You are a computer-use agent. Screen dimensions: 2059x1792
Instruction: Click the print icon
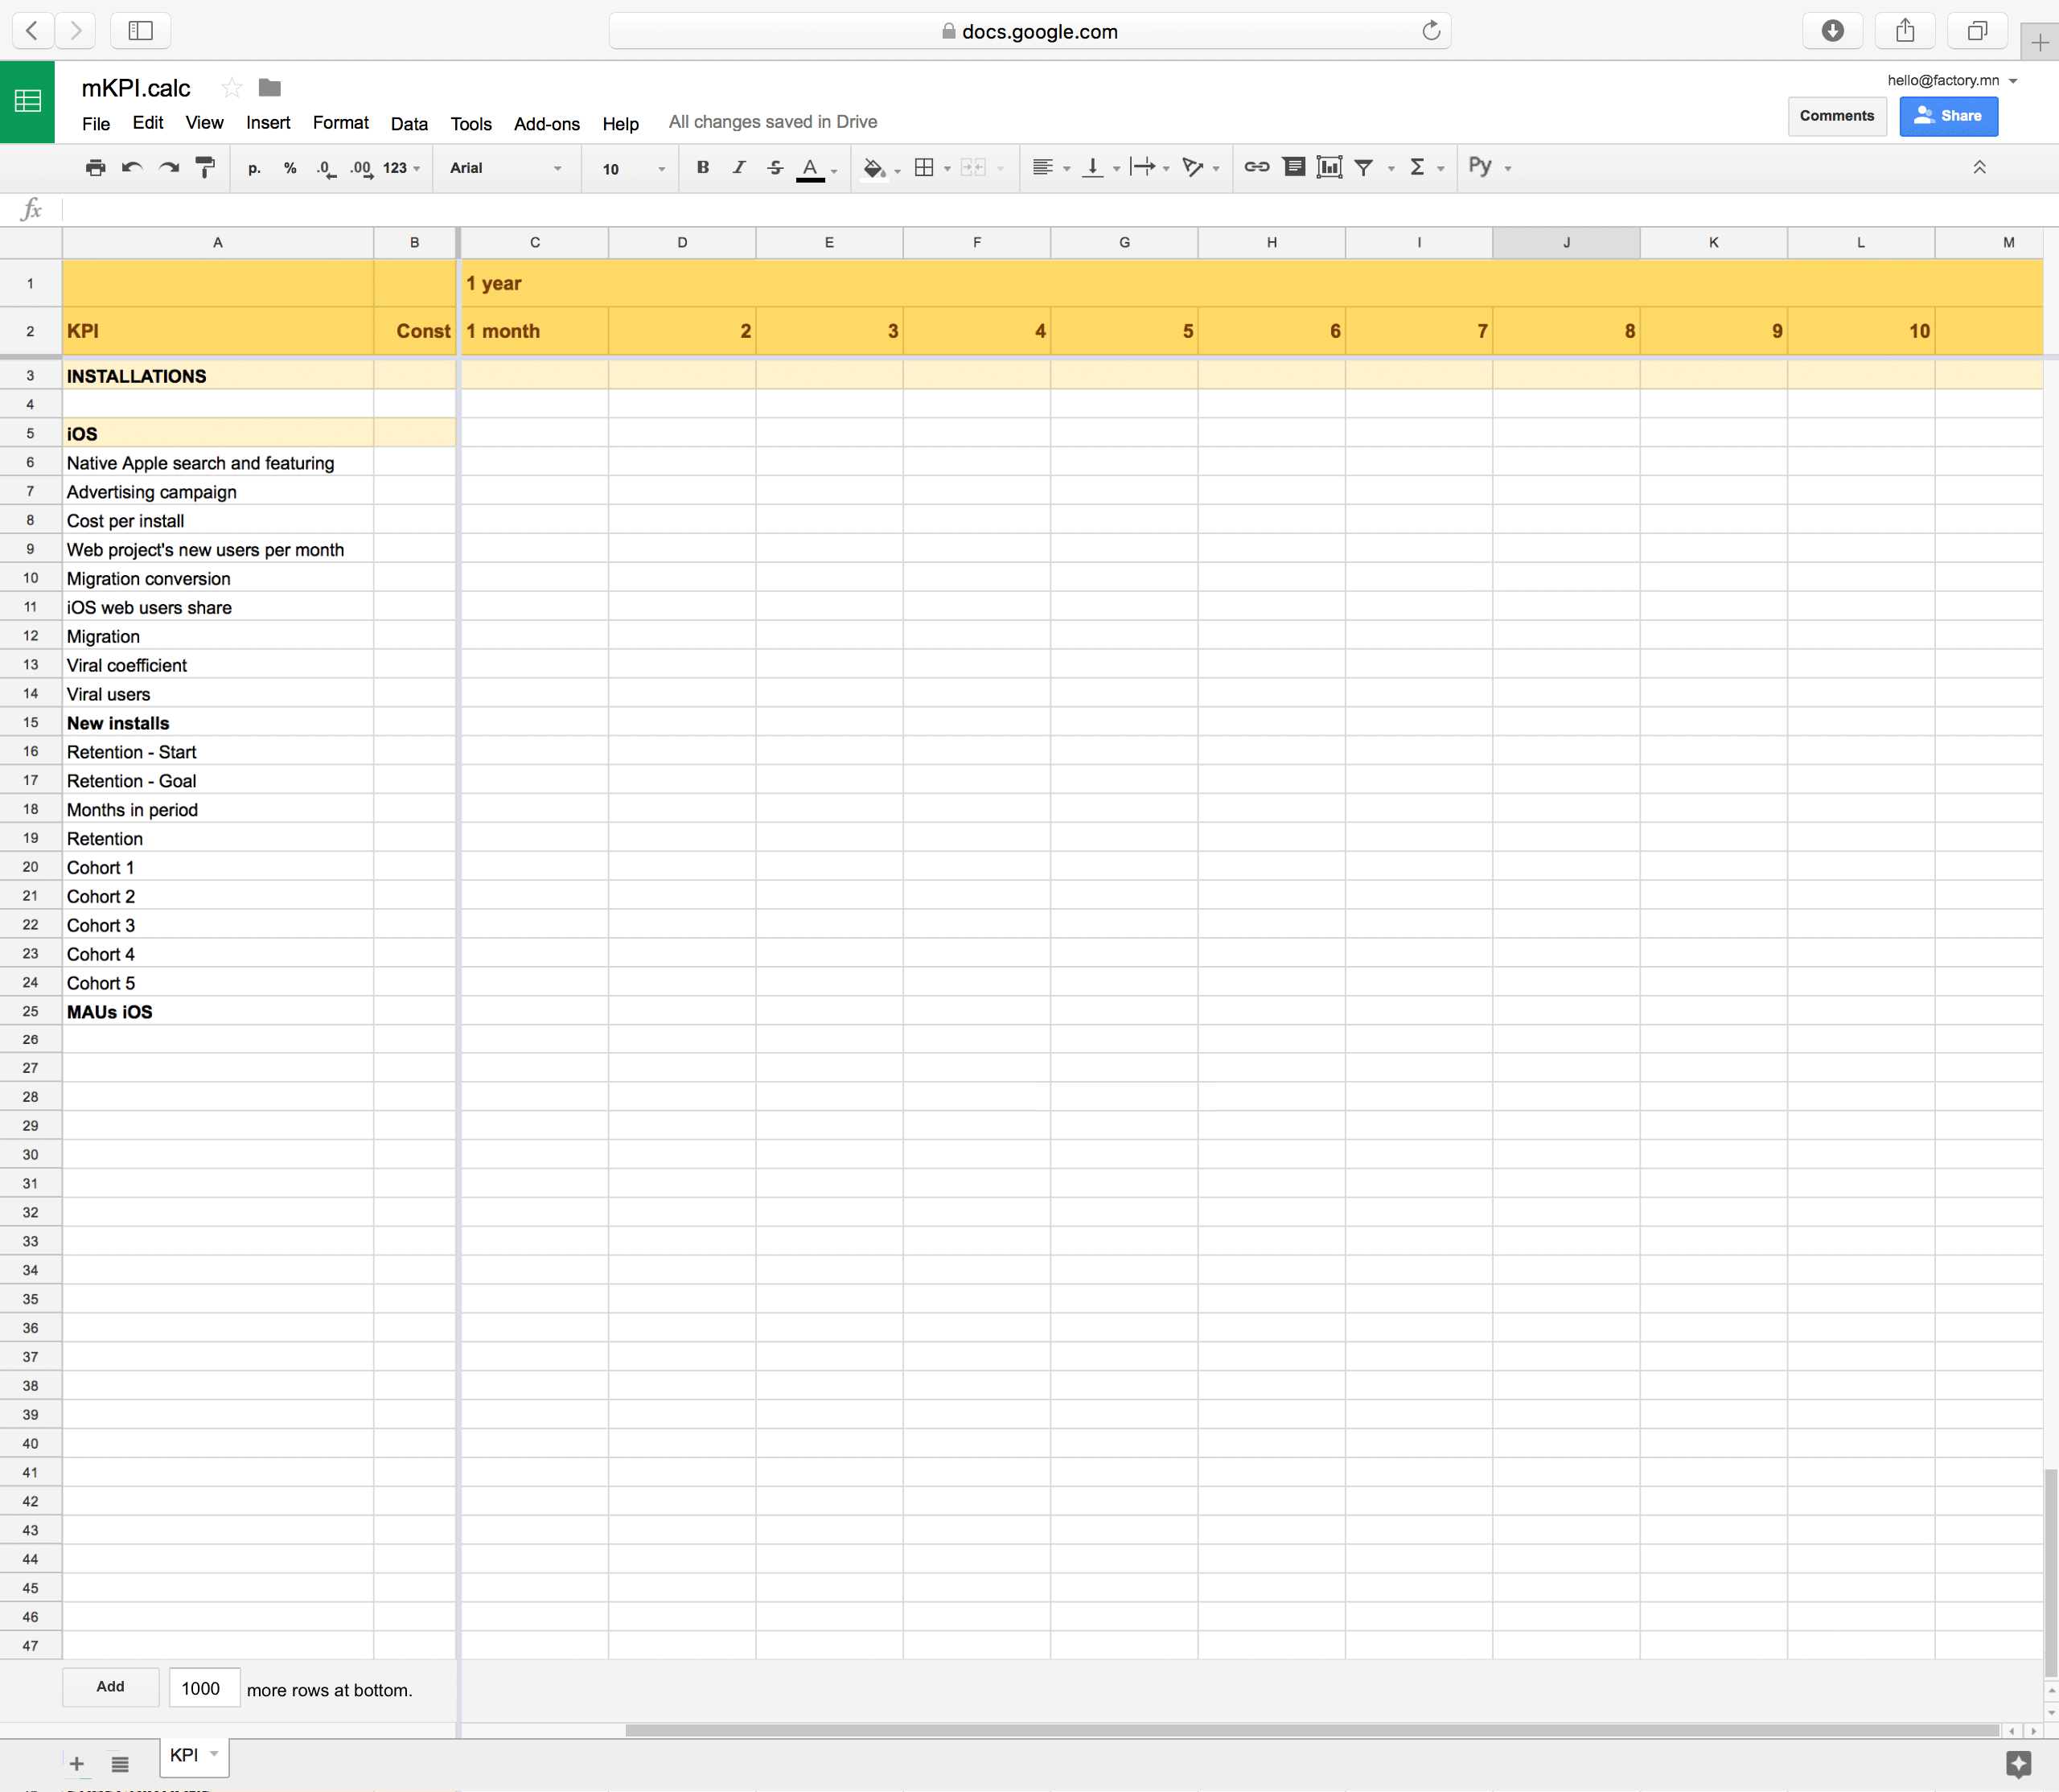tap(95, 168)
